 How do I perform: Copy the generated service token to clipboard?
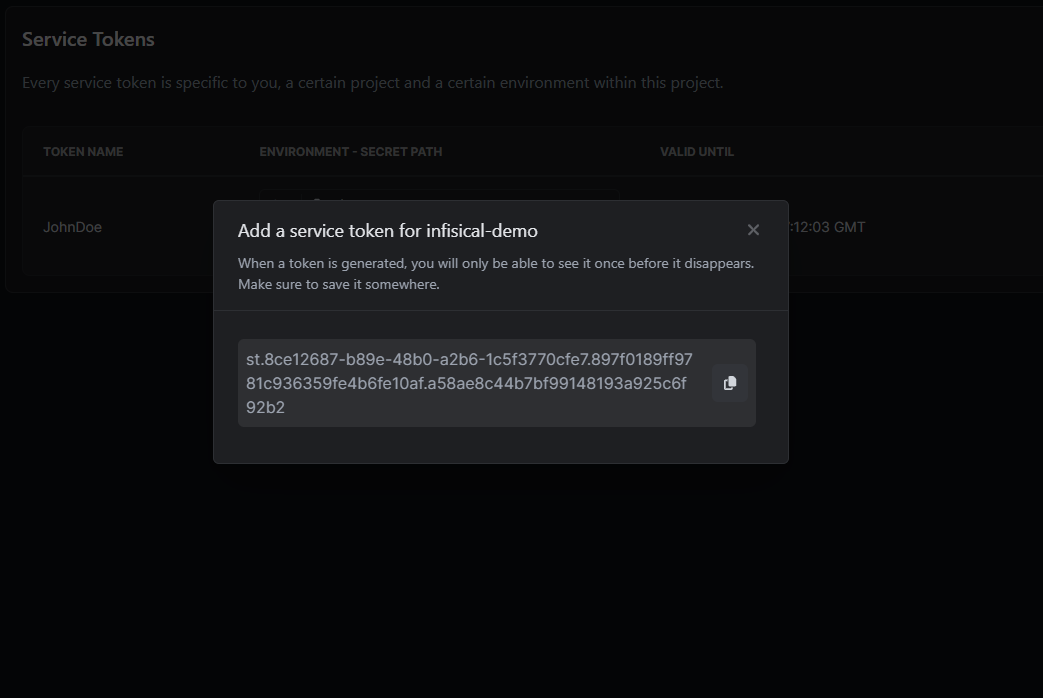[729, 383]
